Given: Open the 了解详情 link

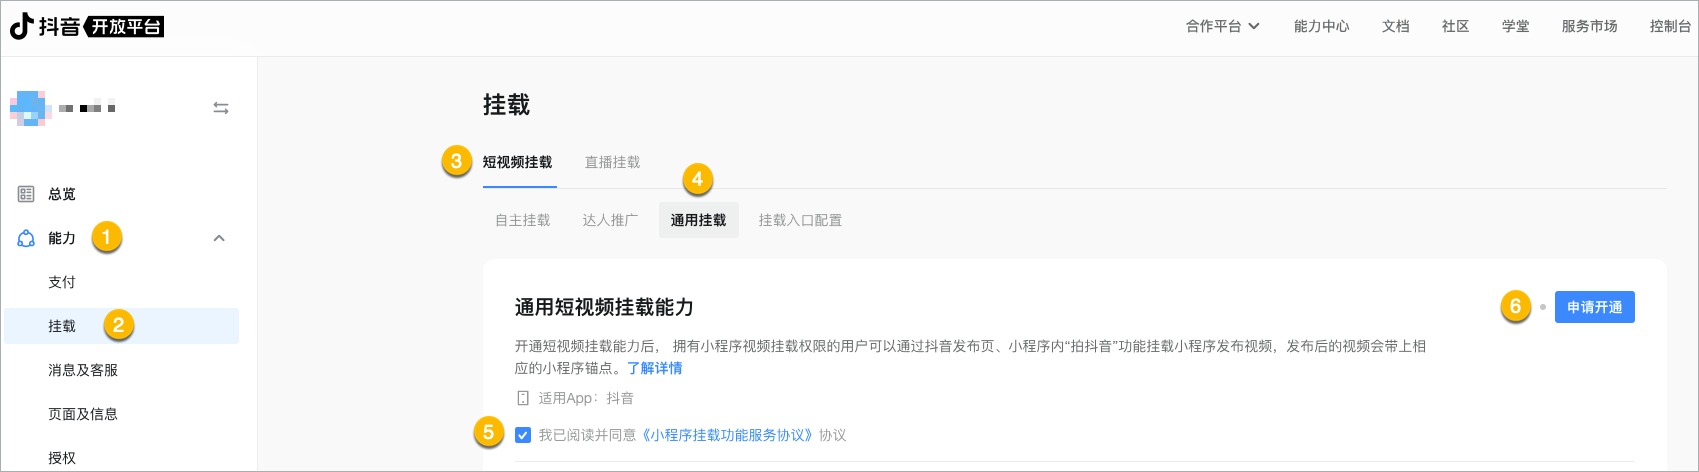Looking at the screenshot, I should click(x=654, y=368).
